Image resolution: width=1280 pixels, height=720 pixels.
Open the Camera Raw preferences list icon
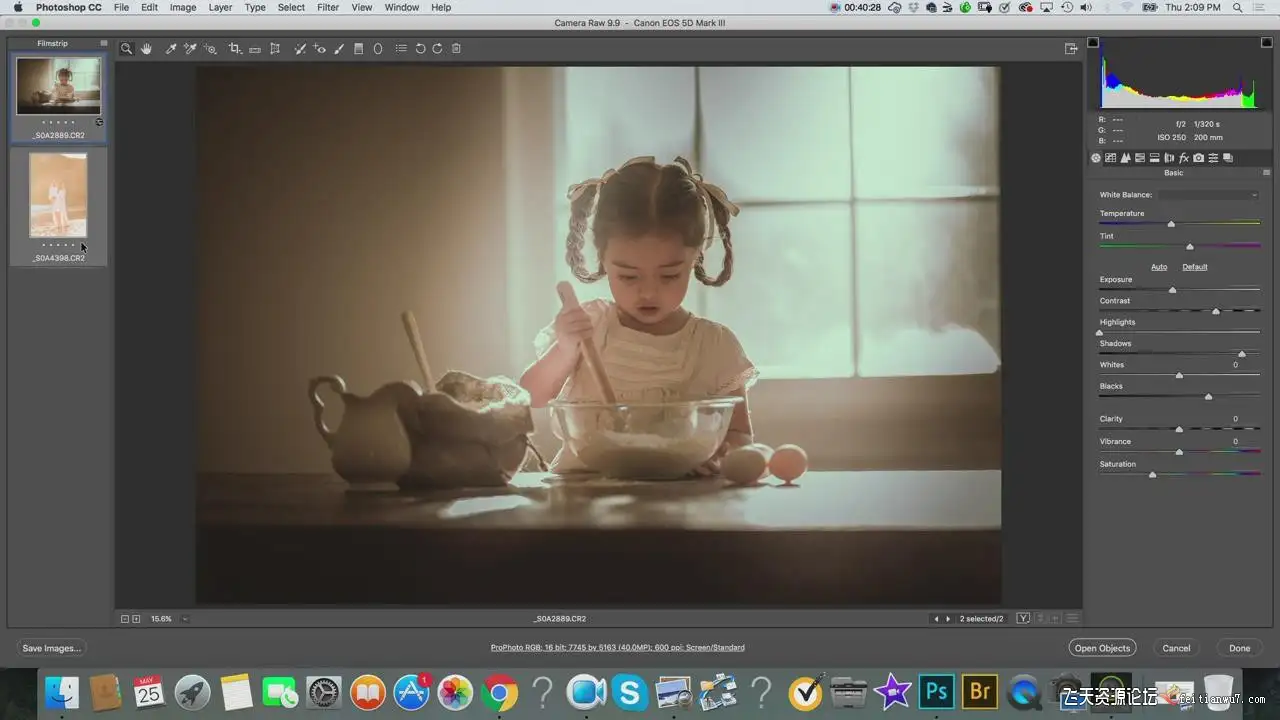pyautogui.click(x=401, y=48)
